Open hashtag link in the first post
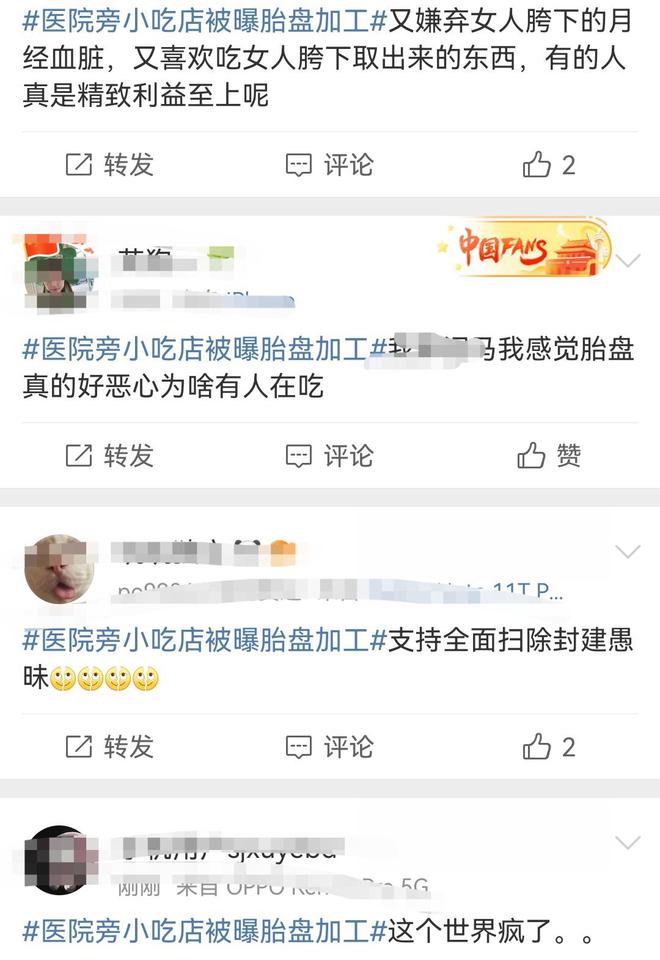This screenshot has height=960, width=660. click(x=204, y=22)
